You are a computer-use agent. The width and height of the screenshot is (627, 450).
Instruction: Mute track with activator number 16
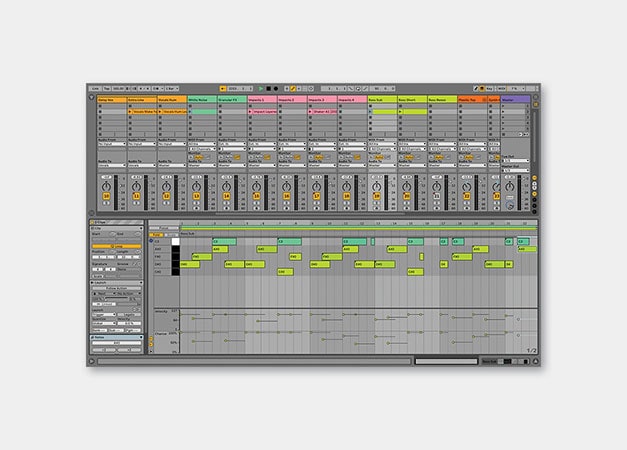click(286, 196)
